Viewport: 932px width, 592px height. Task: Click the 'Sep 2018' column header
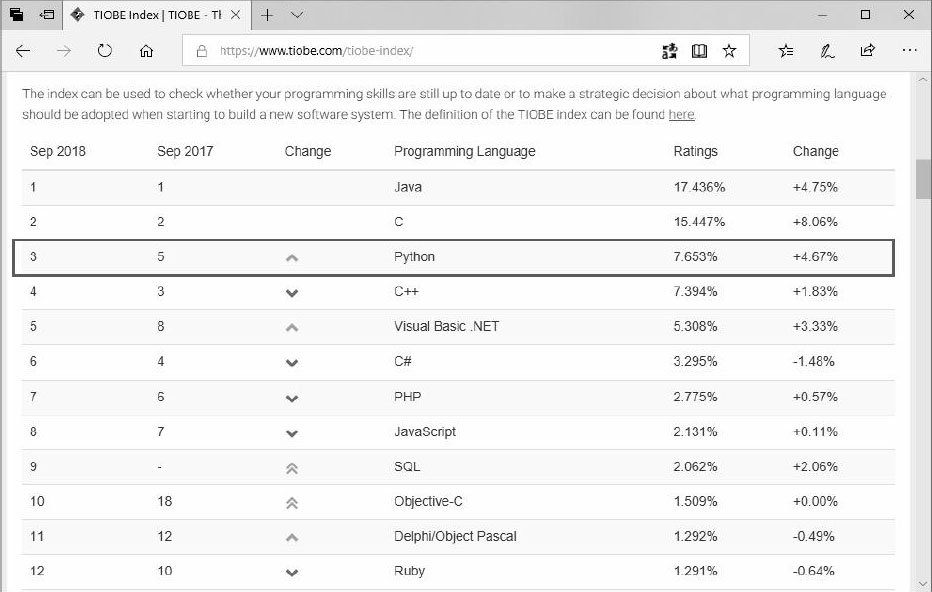tap(58, 151)
